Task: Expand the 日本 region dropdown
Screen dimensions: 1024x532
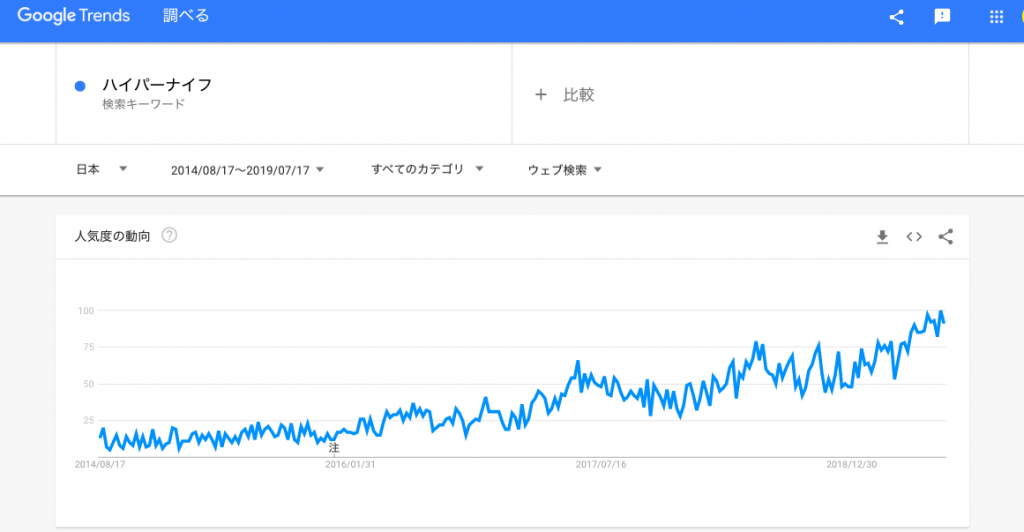Action: pos(101,170)
